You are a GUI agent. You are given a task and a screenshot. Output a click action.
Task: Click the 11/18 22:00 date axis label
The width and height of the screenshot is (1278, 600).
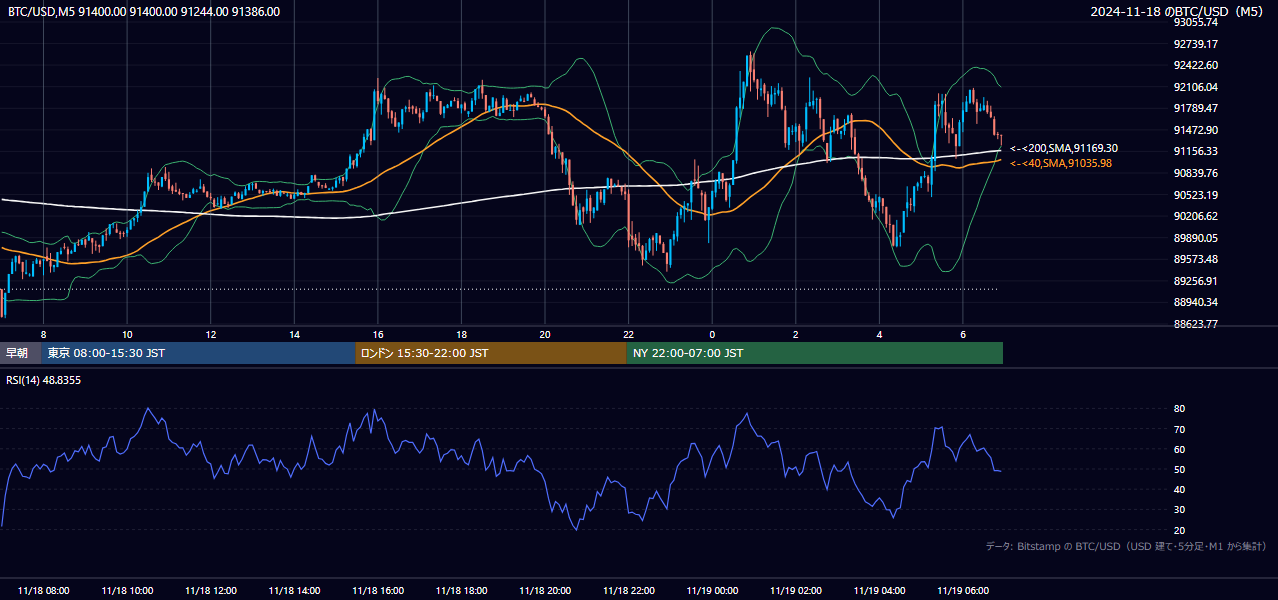pos(628,591)
